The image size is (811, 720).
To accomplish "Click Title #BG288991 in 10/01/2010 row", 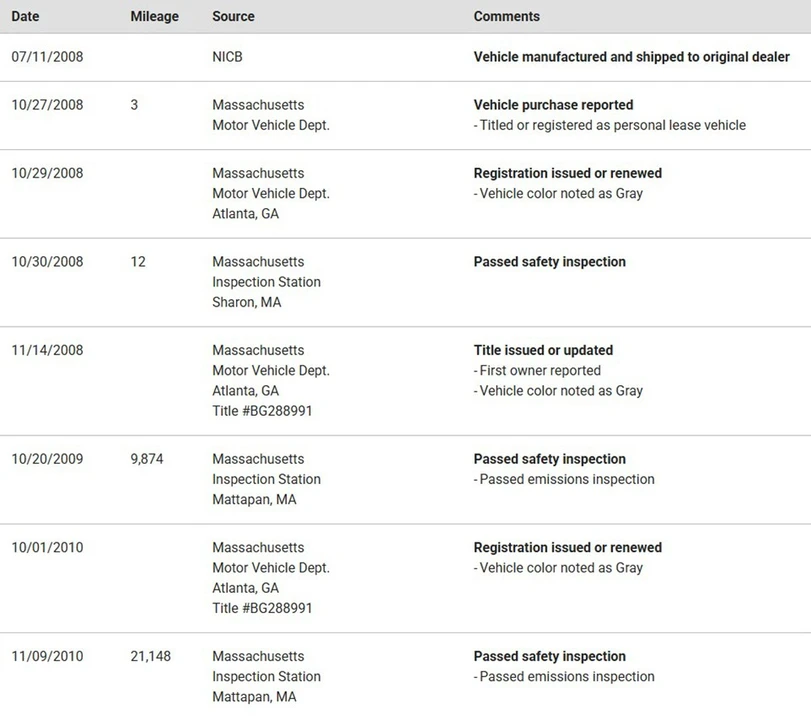I will coord(262,608).
